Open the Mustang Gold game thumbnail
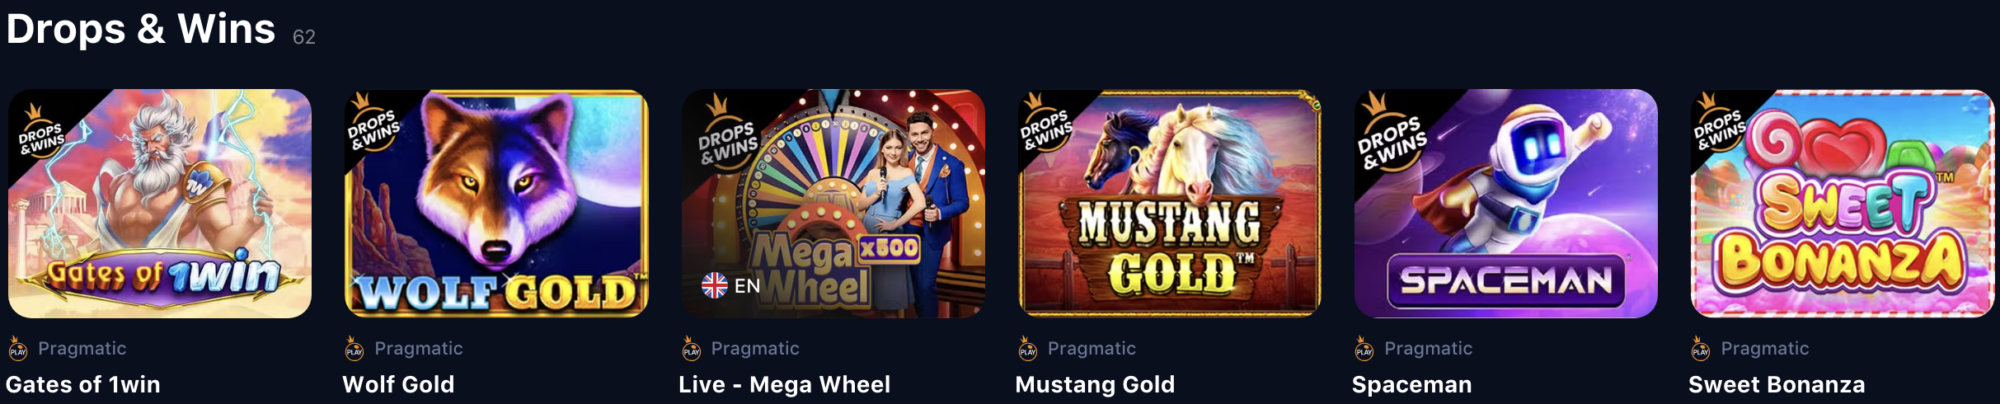This screenshot has height=404, width=2000. pos(1169,203)
